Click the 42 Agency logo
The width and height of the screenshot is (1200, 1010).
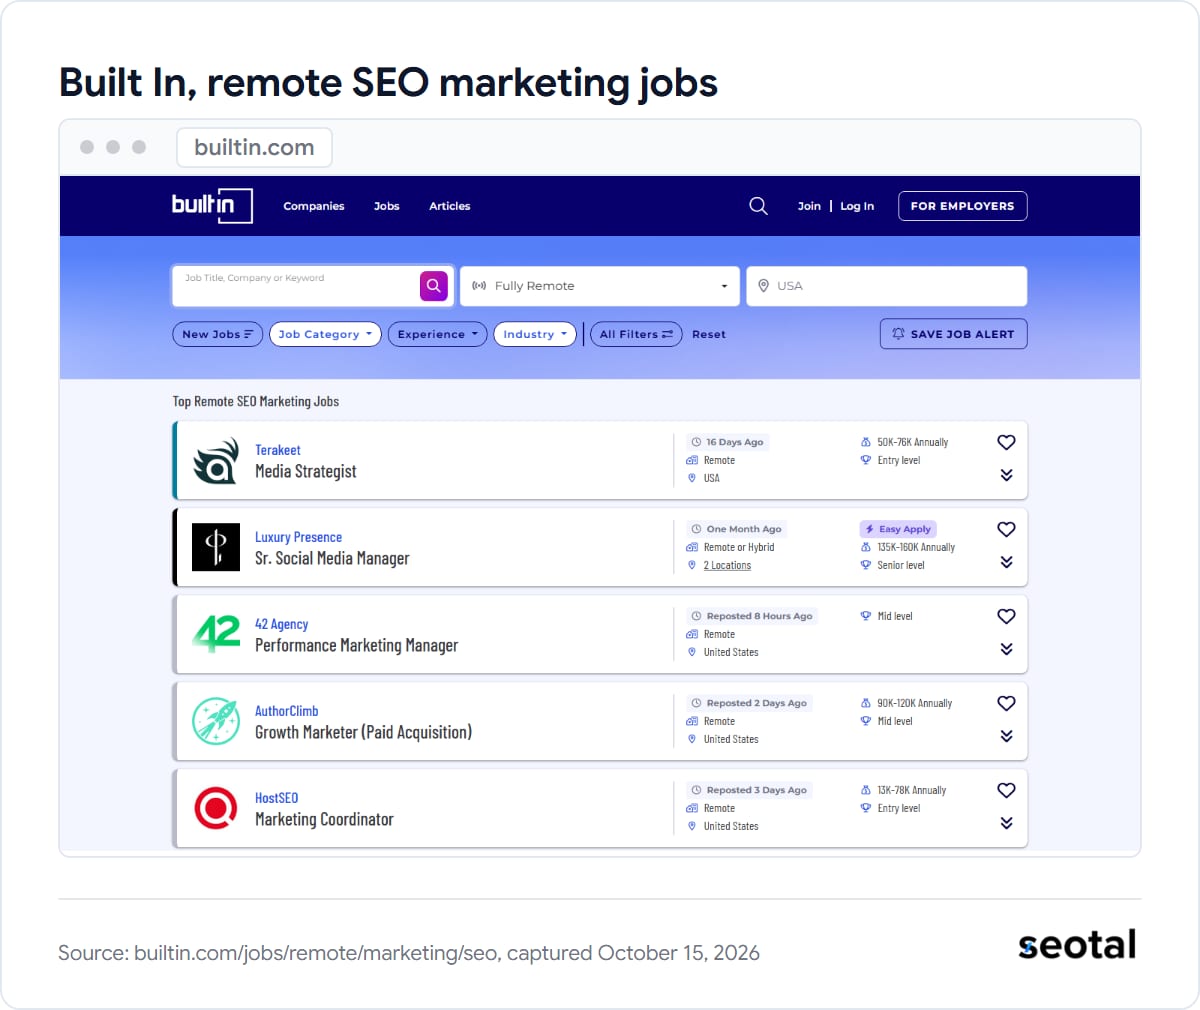click(216, 634)
